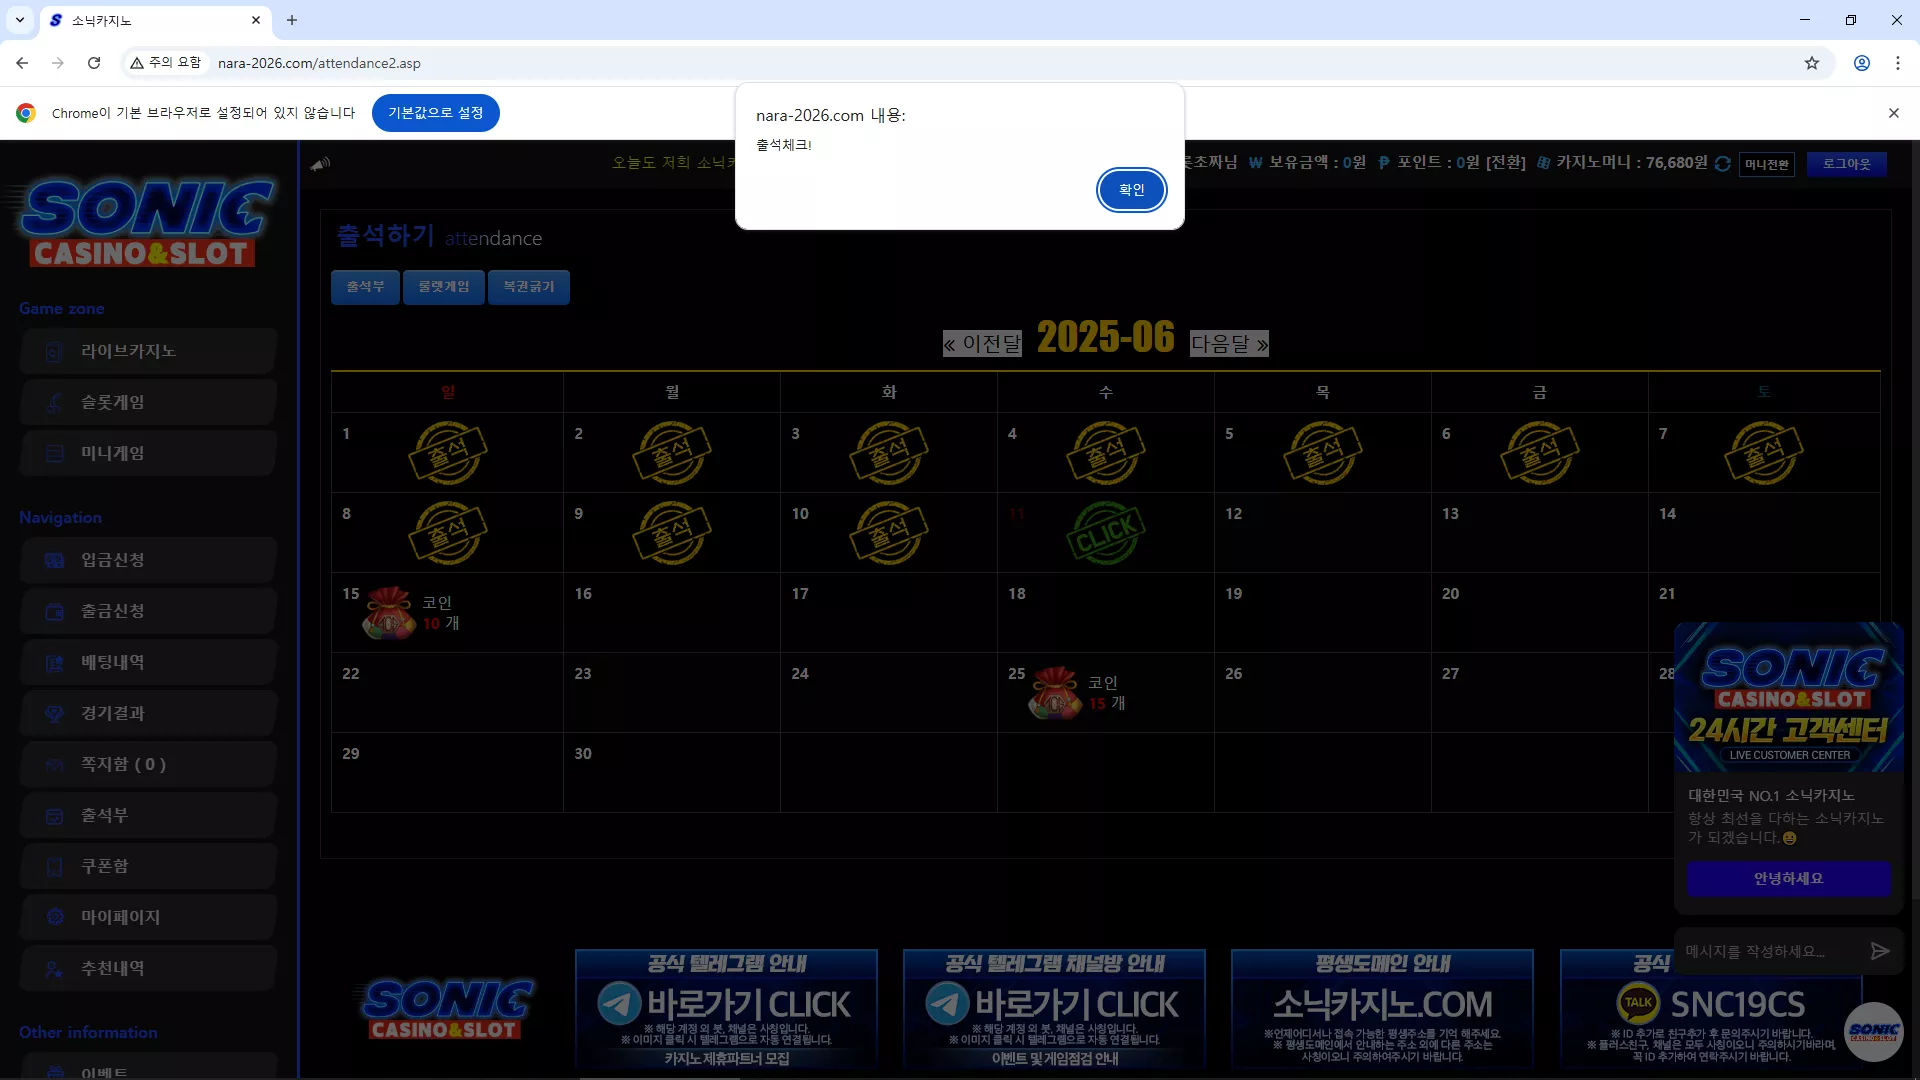The width and height of the screenshot is (1920, 1080).
Task: Open the 평생도메인 안내 banner
Action: [1382, 1009]
